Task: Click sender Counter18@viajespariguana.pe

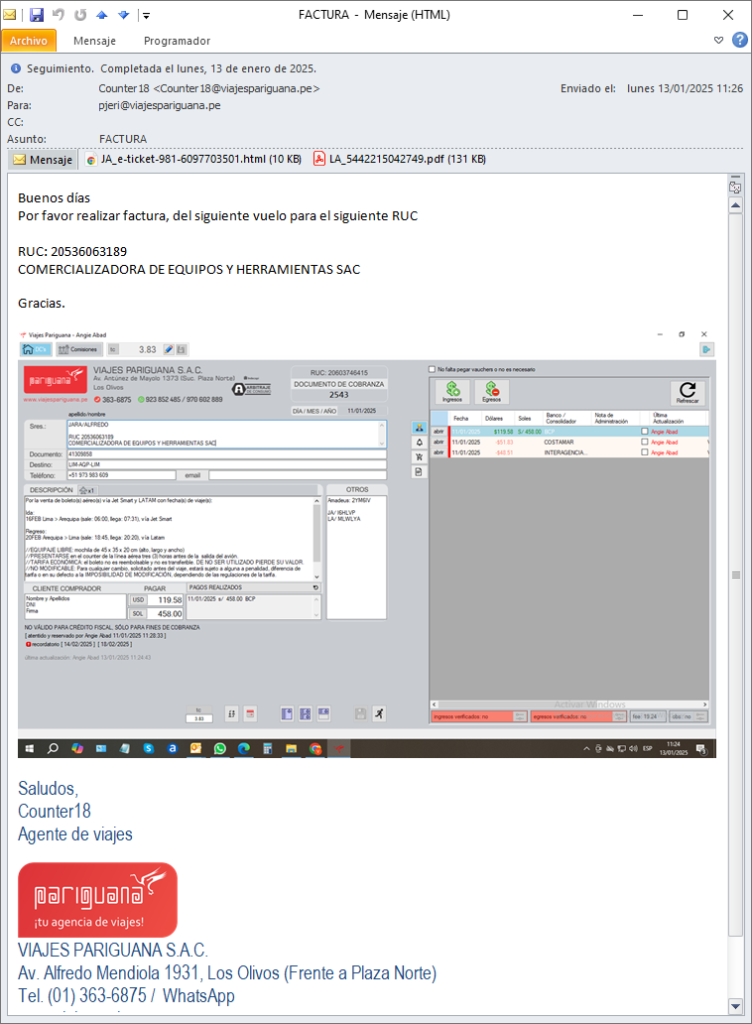Action: [209, 88]
